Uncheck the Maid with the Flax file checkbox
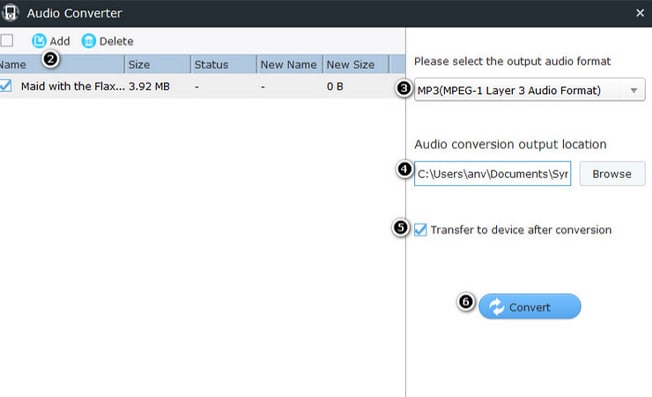Viewport: 652px width, 397px height. (x=5, y=86)
